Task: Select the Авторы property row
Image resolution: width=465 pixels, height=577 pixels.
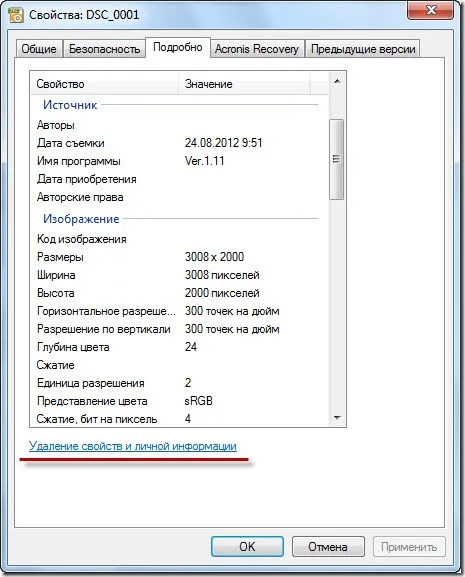Action: pyautogui.click(x=180, y=125)
